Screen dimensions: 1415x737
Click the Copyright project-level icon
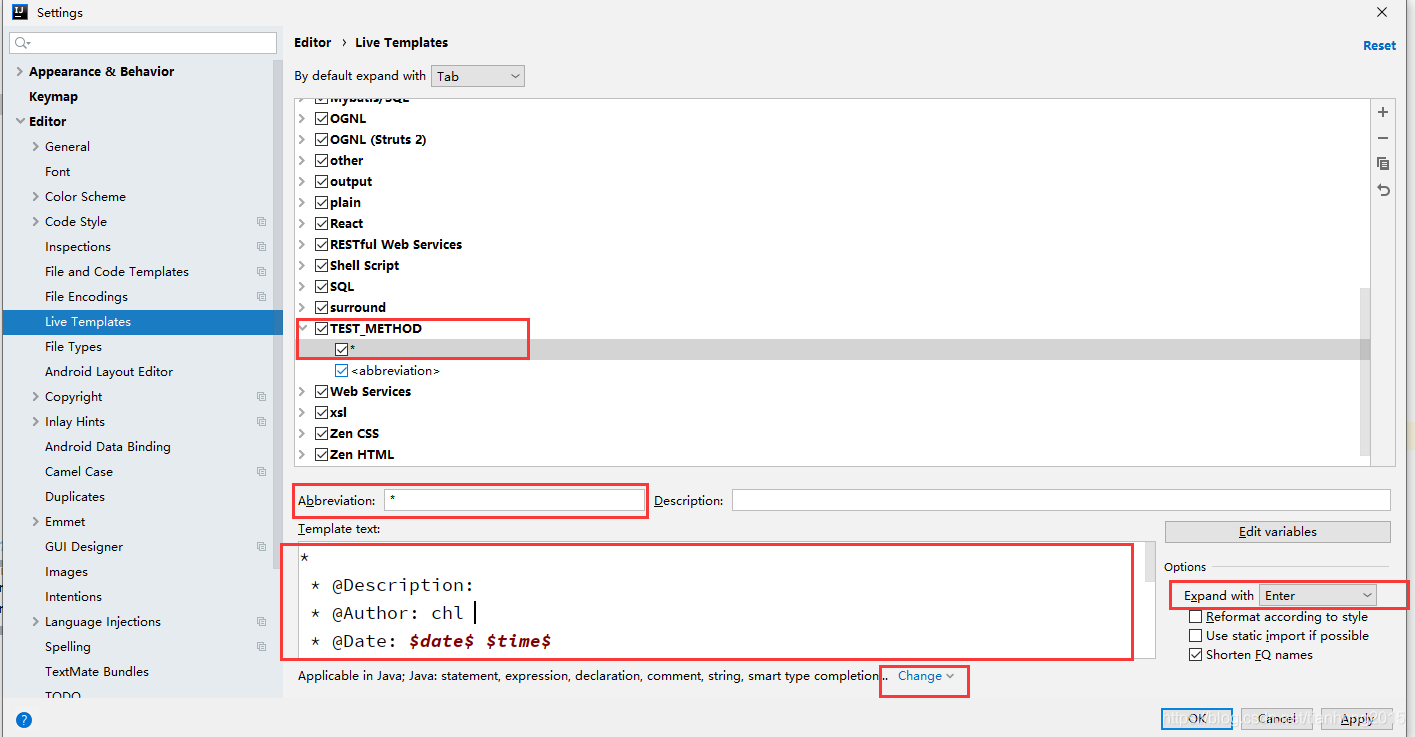[x=261, y=397]
